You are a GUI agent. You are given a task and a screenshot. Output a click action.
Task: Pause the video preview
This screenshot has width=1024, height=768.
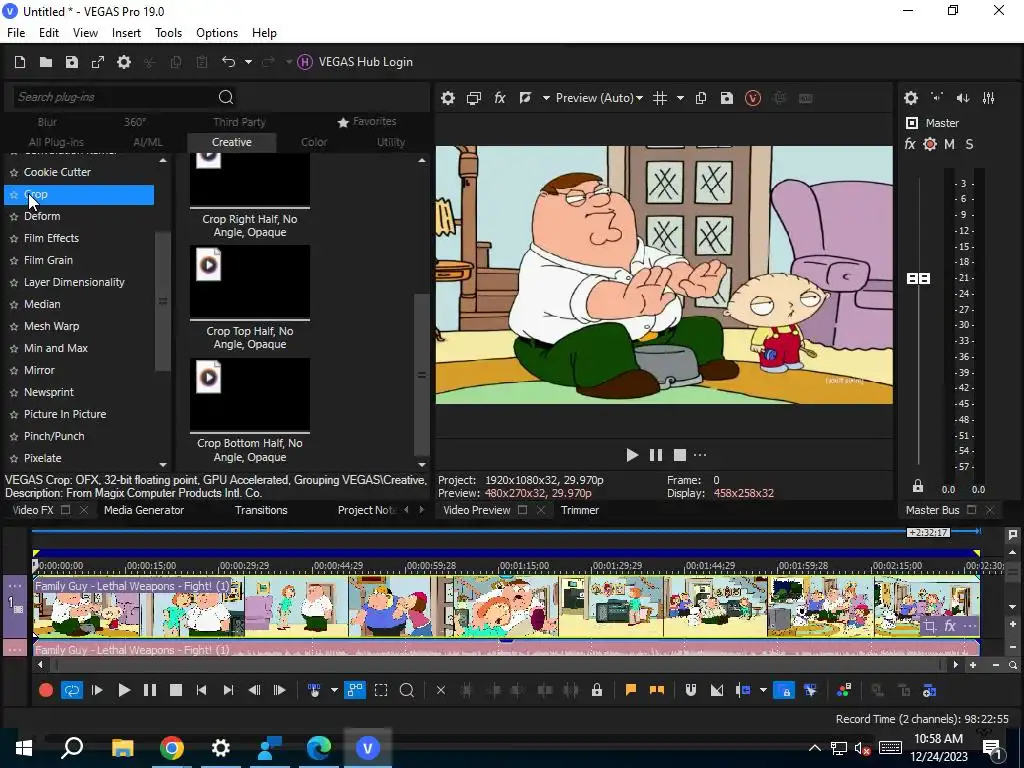pyautogui.click(x=656, y=455)
